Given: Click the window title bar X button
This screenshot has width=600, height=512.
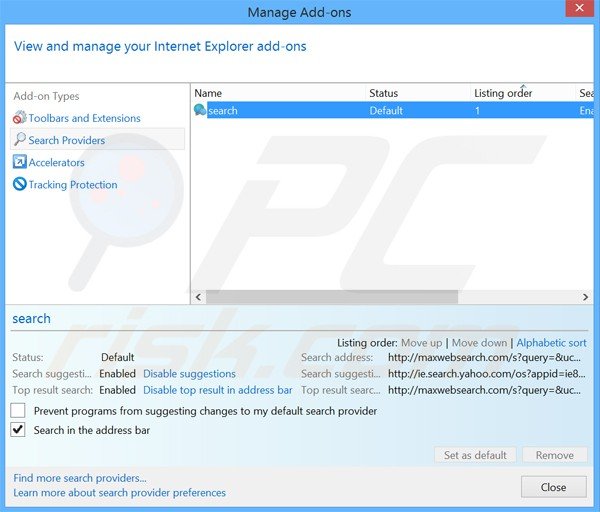Looking at the screenshot, I should tap(580, 8).
